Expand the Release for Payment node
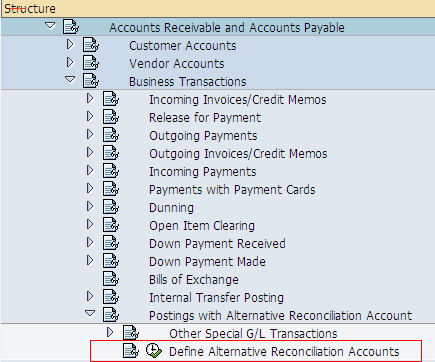The width and height of the screenshot is (435, 362). (x=90, y=116)
